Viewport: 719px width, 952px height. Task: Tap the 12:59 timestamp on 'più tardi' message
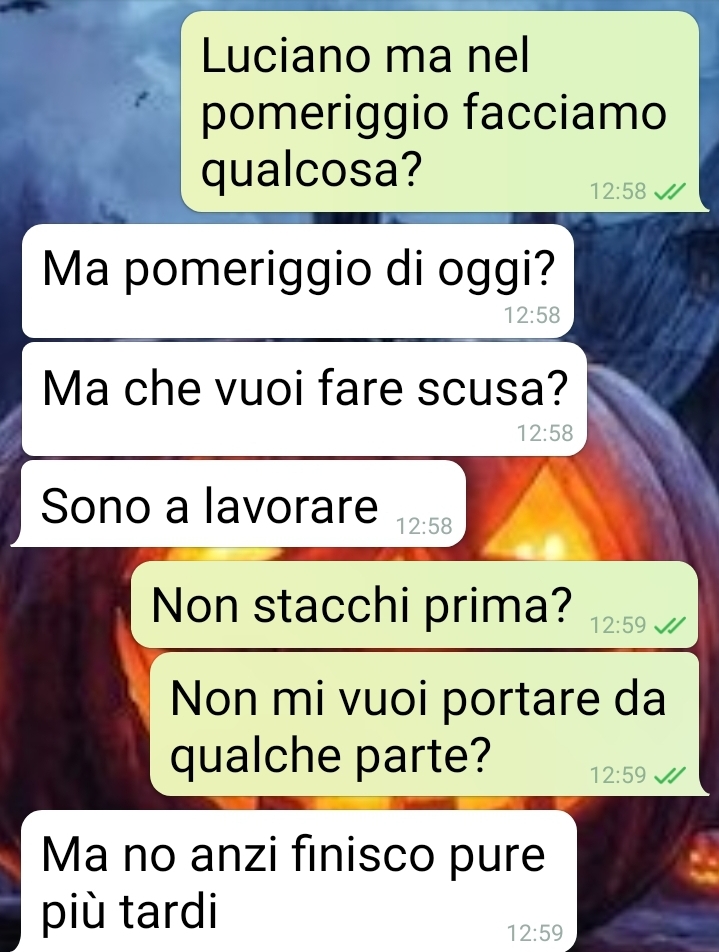click(535, 933)
